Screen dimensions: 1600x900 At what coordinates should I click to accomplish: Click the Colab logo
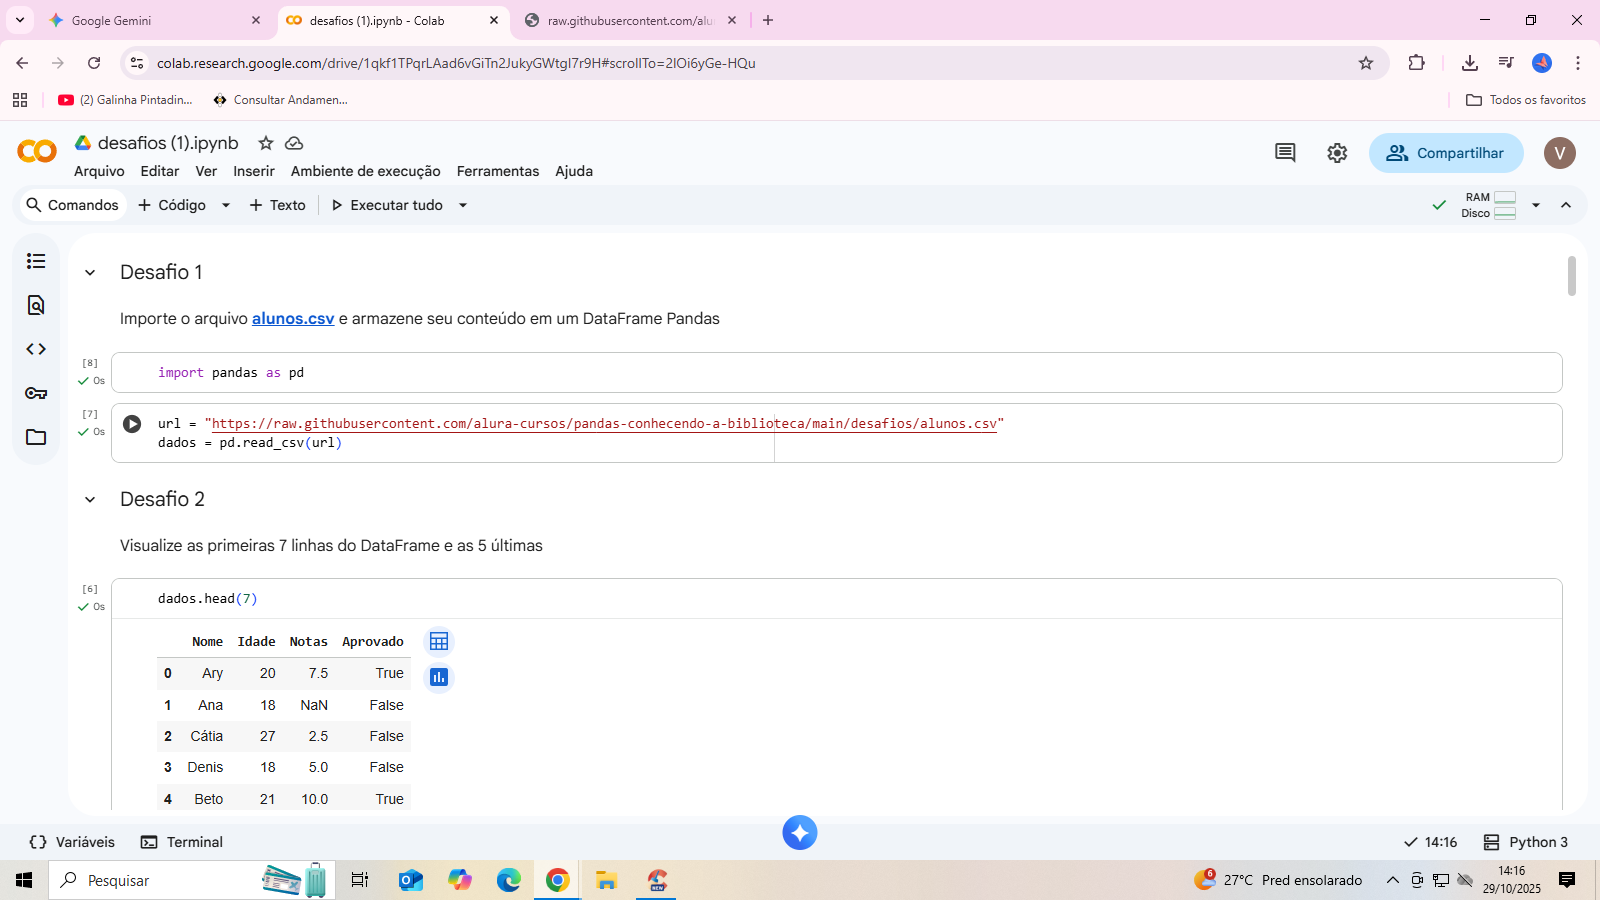[37, 151]
